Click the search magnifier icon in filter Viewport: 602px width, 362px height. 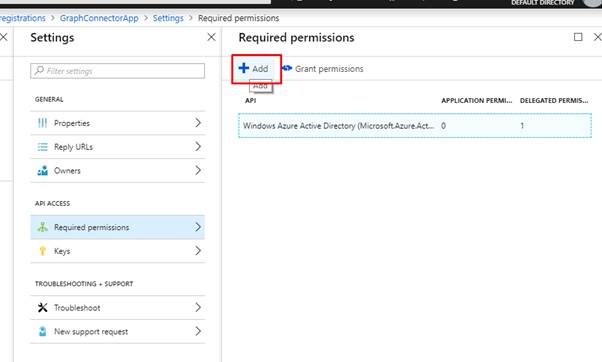39,71
